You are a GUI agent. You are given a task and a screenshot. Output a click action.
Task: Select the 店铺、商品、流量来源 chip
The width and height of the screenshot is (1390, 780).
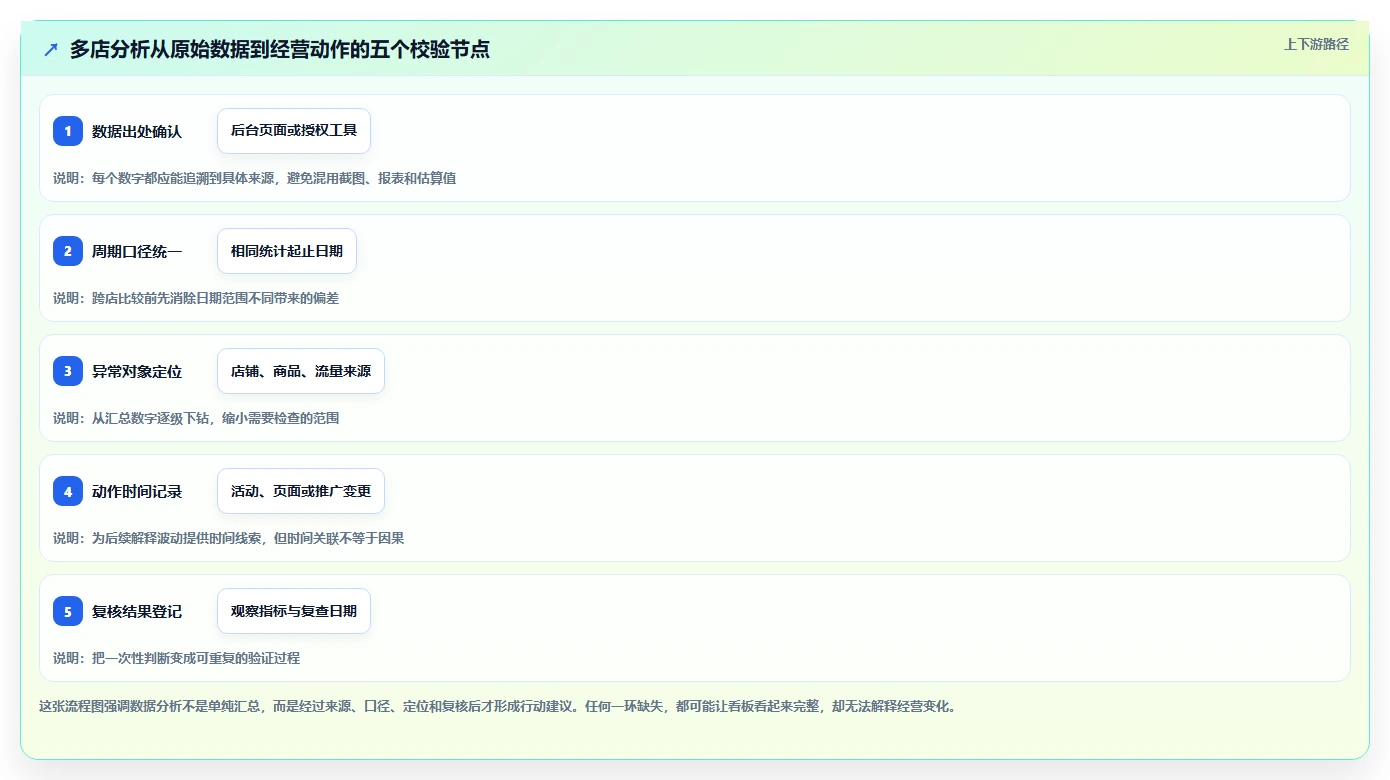301,371
